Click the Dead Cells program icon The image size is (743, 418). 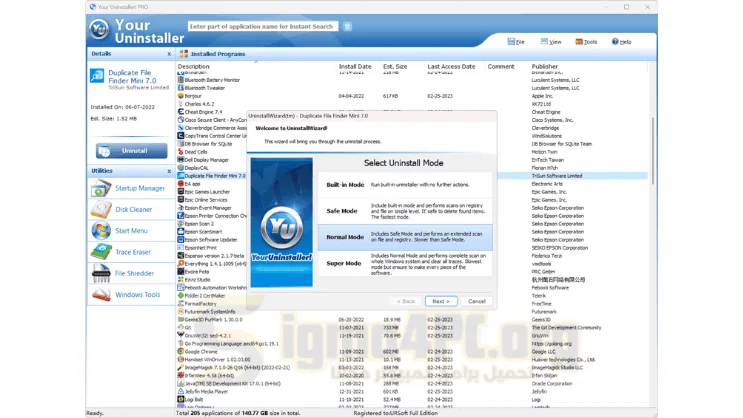tap(181, 152)
